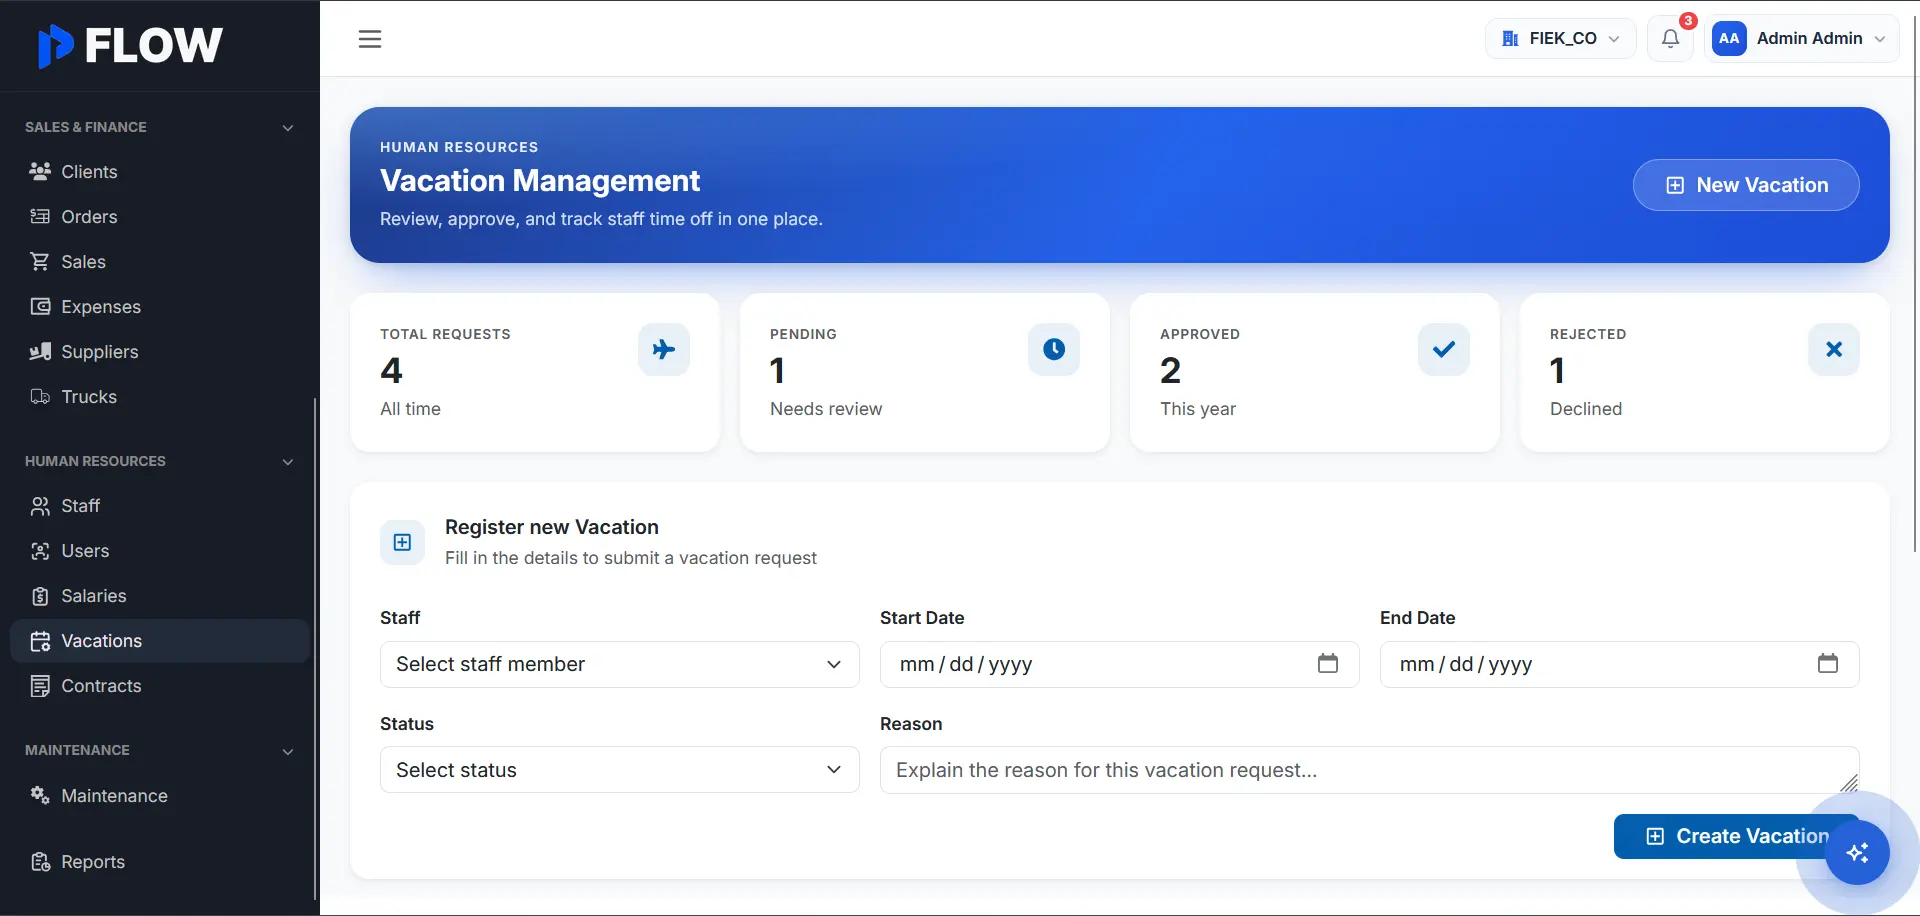The image size is (1920, 916).
Task: Click the End Date input field
Action: (x=1619, y=664)
